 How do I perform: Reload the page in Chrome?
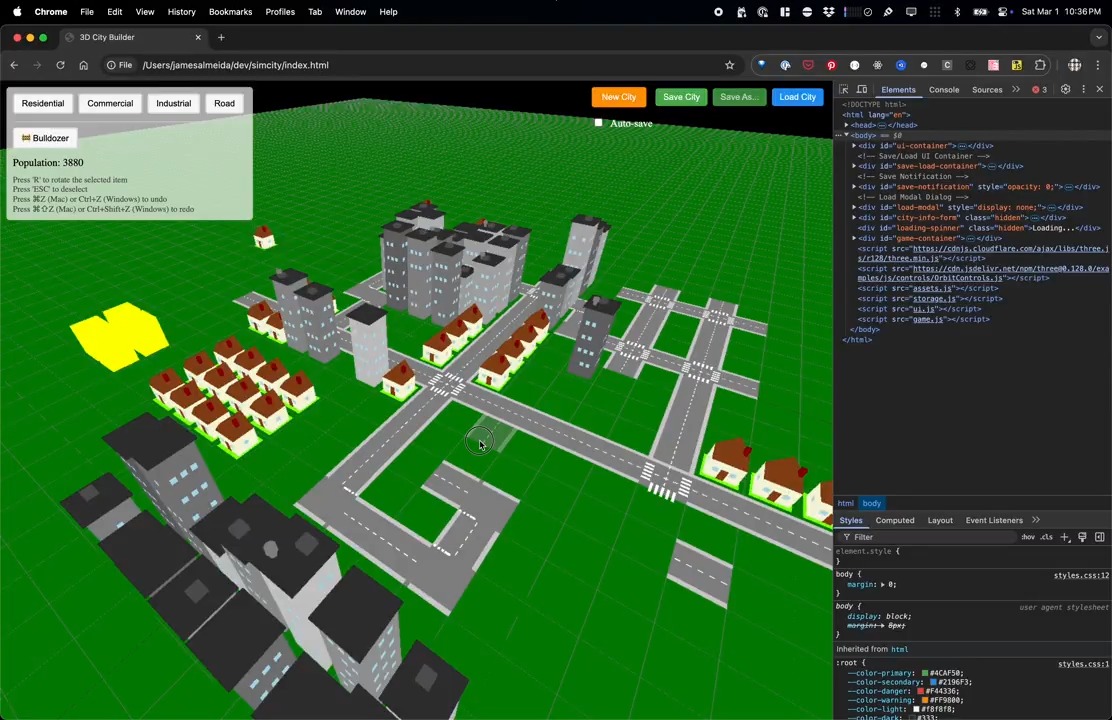tap(60, 65)
